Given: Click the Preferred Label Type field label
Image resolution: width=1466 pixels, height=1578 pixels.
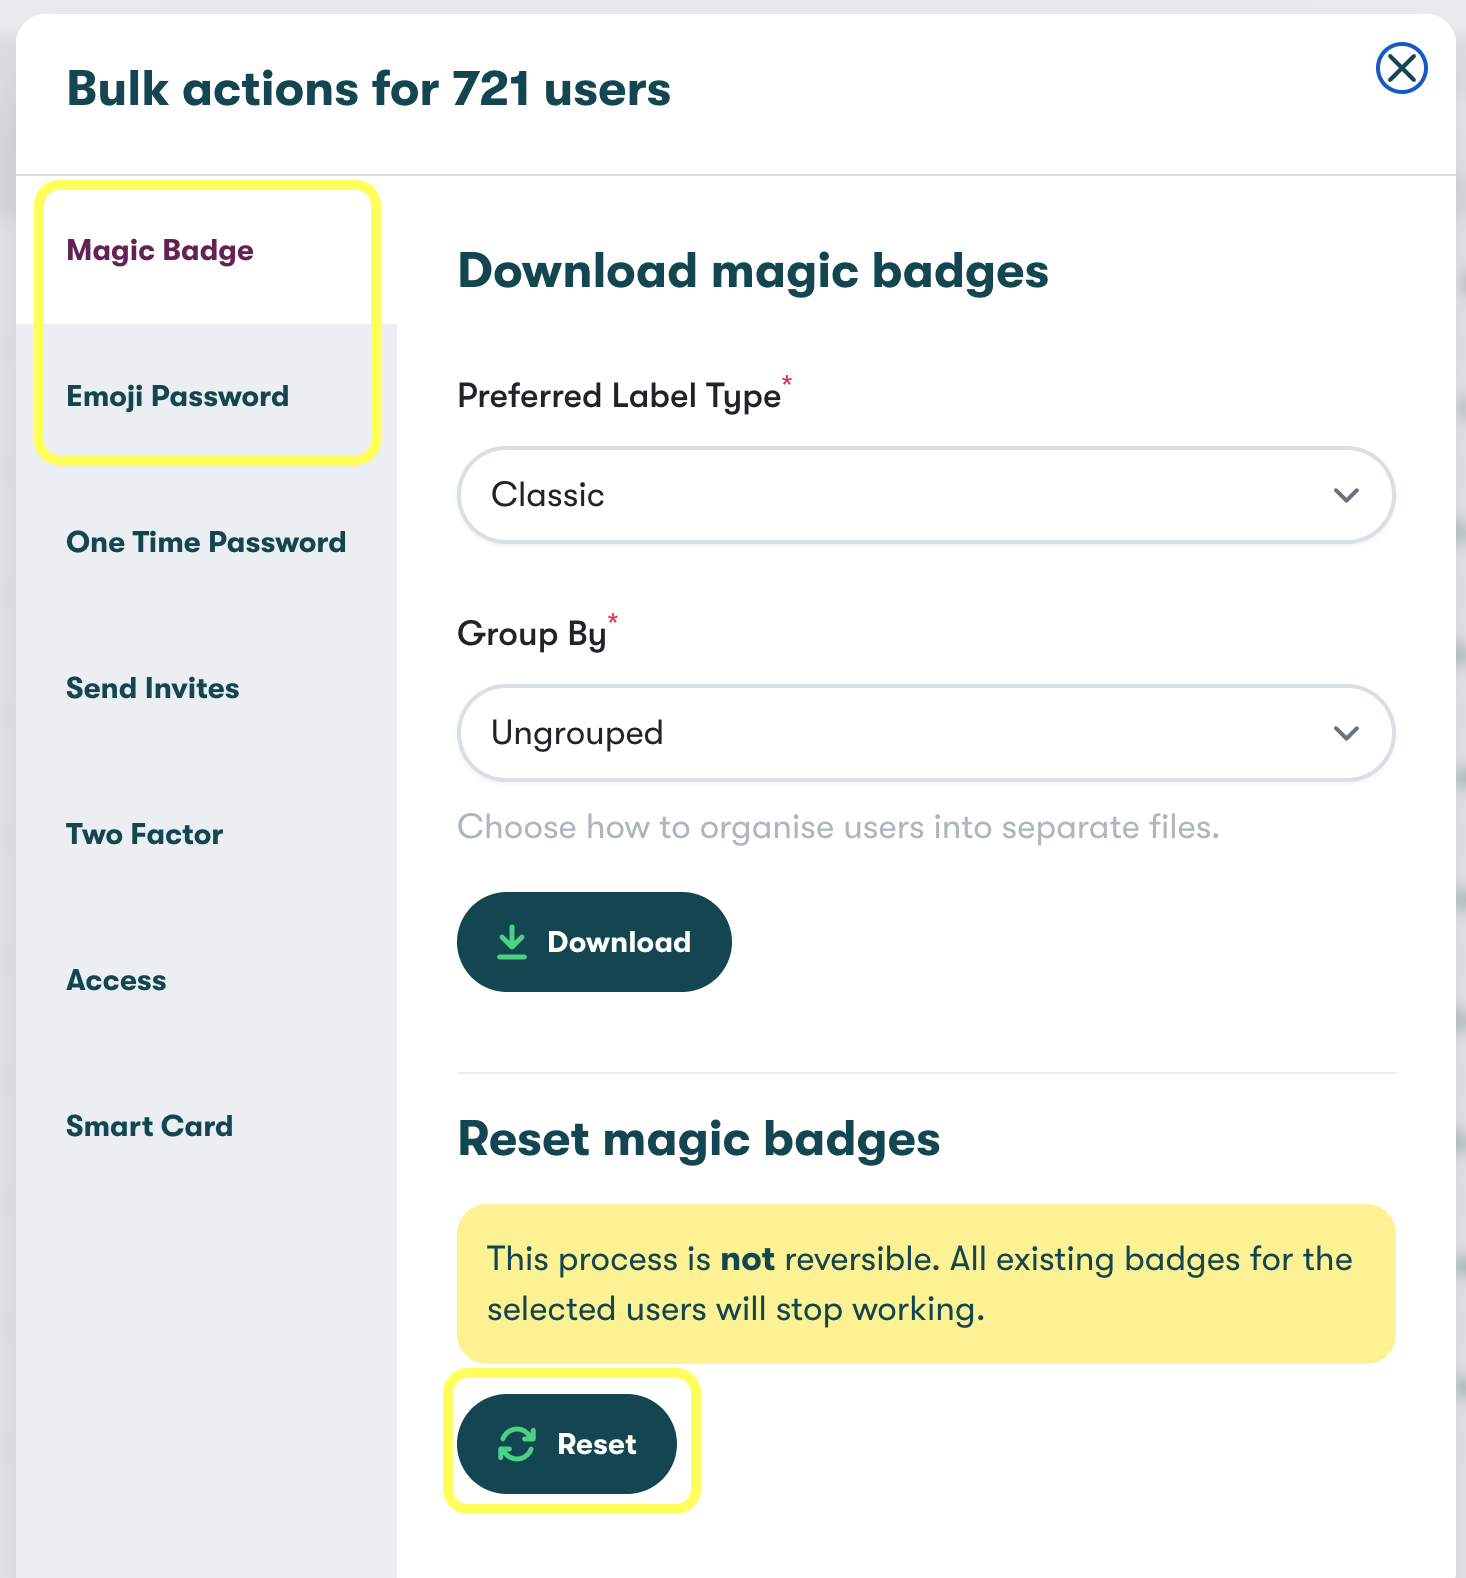Looking at the screenshot, I should pos(618,396).
